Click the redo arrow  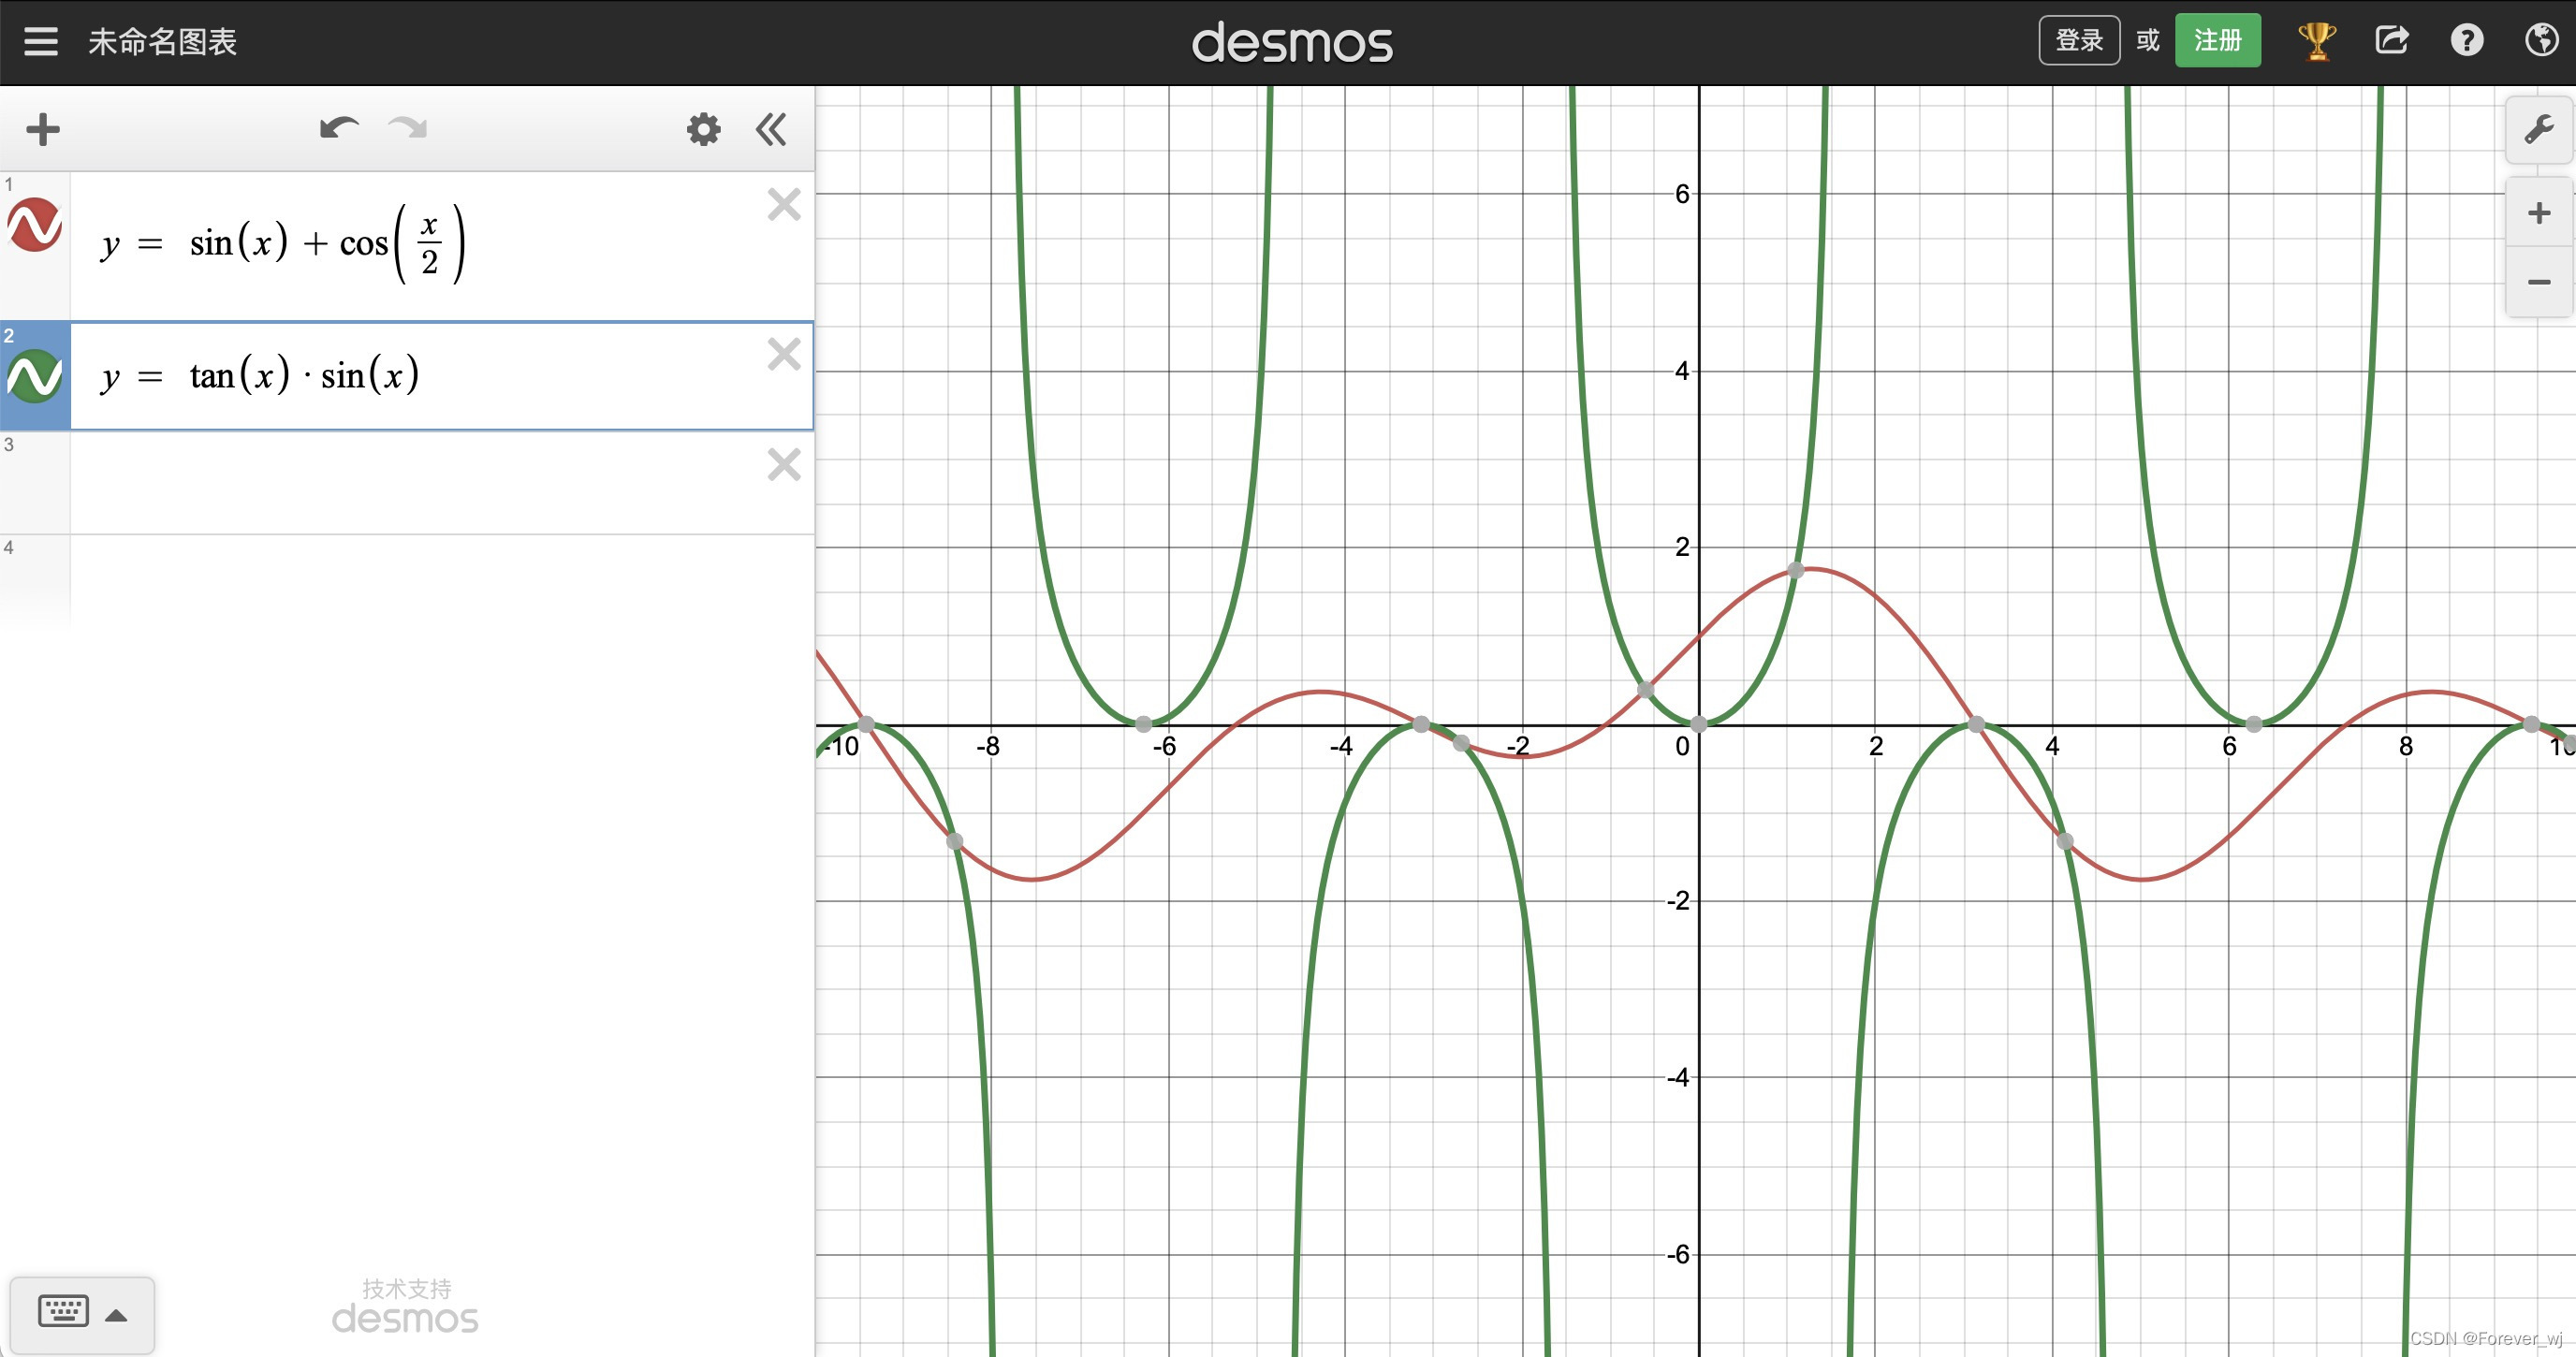(x=408, y=128)
